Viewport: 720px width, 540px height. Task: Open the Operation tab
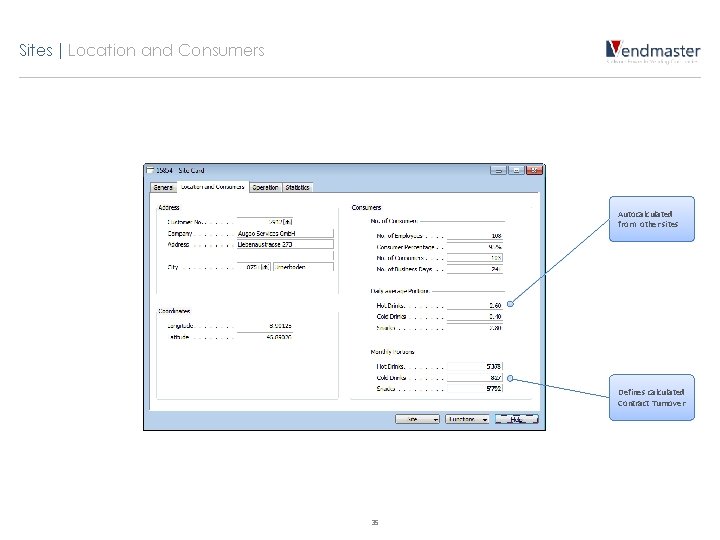click(265, 187)
